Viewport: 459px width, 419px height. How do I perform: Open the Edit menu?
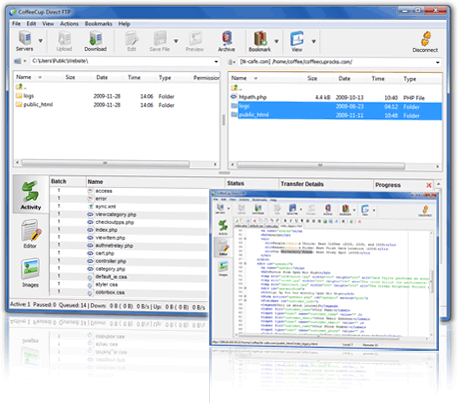click(31, 24)
